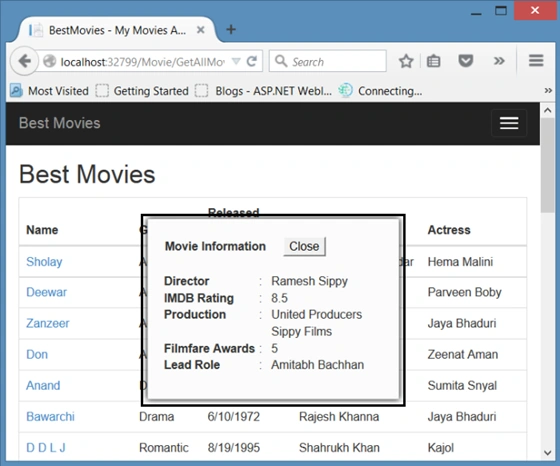Toggle the Best Movies navbar menu

[509, 123]
